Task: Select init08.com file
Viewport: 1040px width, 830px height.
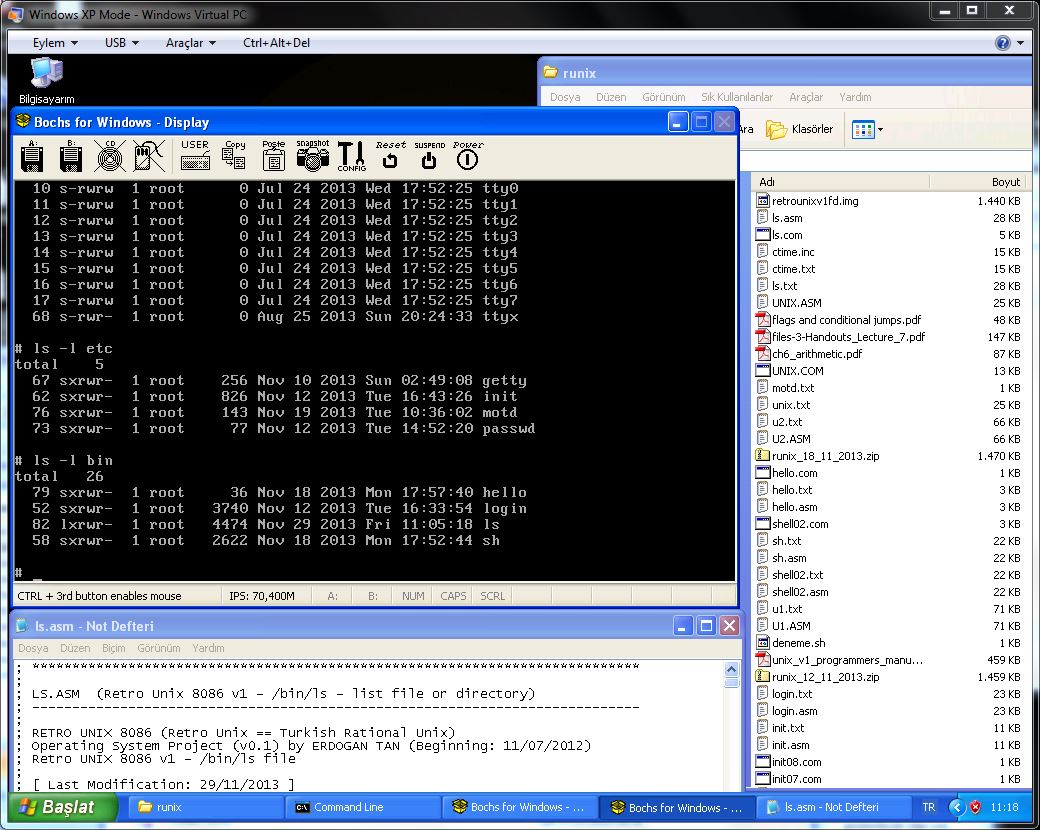Action: click(x=789, y=762)
